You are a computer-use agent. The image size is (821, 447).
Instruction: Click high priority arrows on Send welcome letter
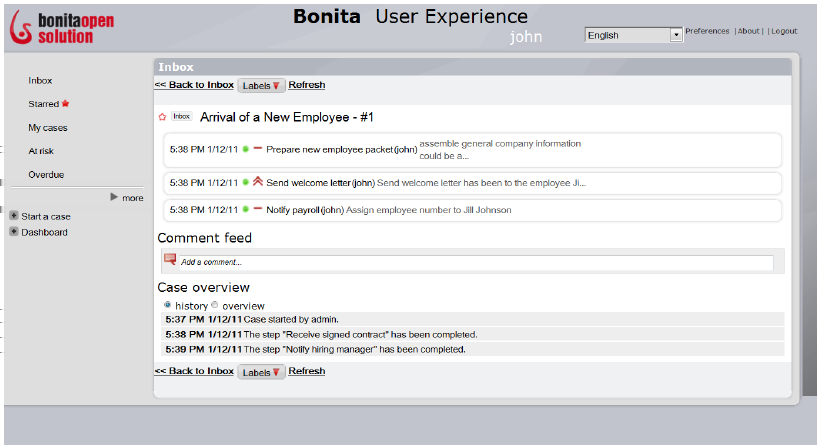tap(258, 181)
